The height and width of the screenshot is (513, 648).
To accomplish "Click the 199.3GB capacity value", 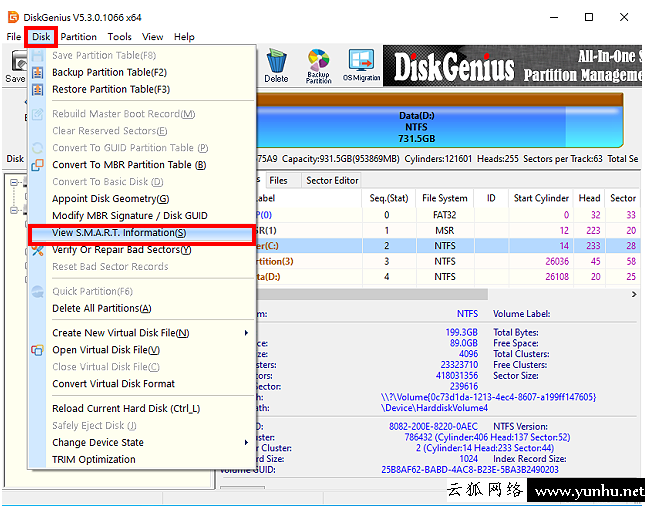I will [461, 333].
